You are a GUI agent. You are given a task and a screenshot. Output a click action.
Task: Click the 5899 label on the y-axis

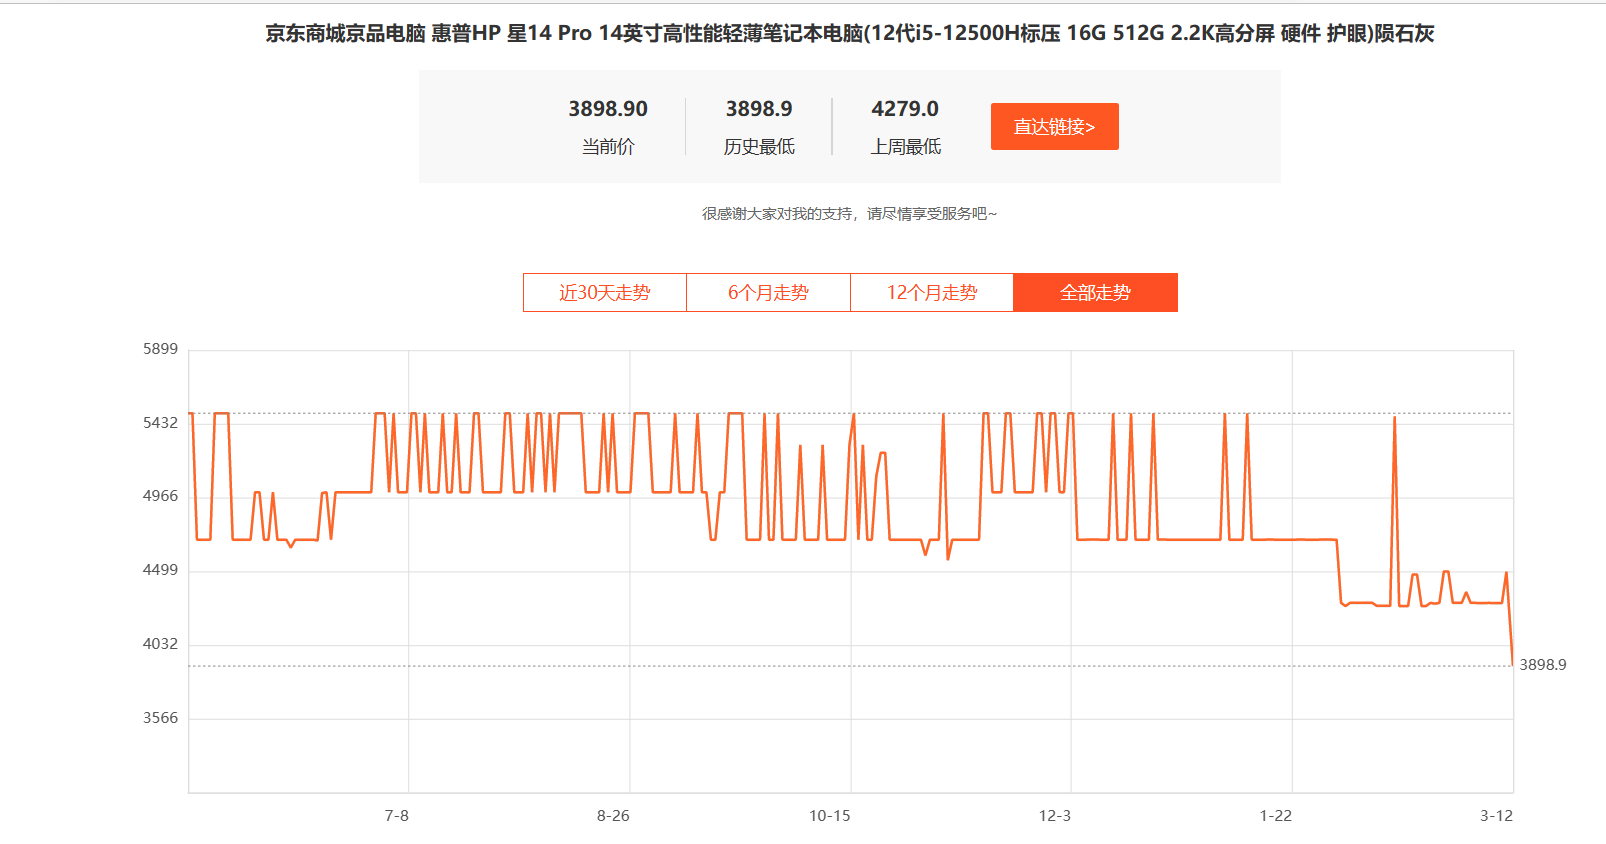(160, 349)
